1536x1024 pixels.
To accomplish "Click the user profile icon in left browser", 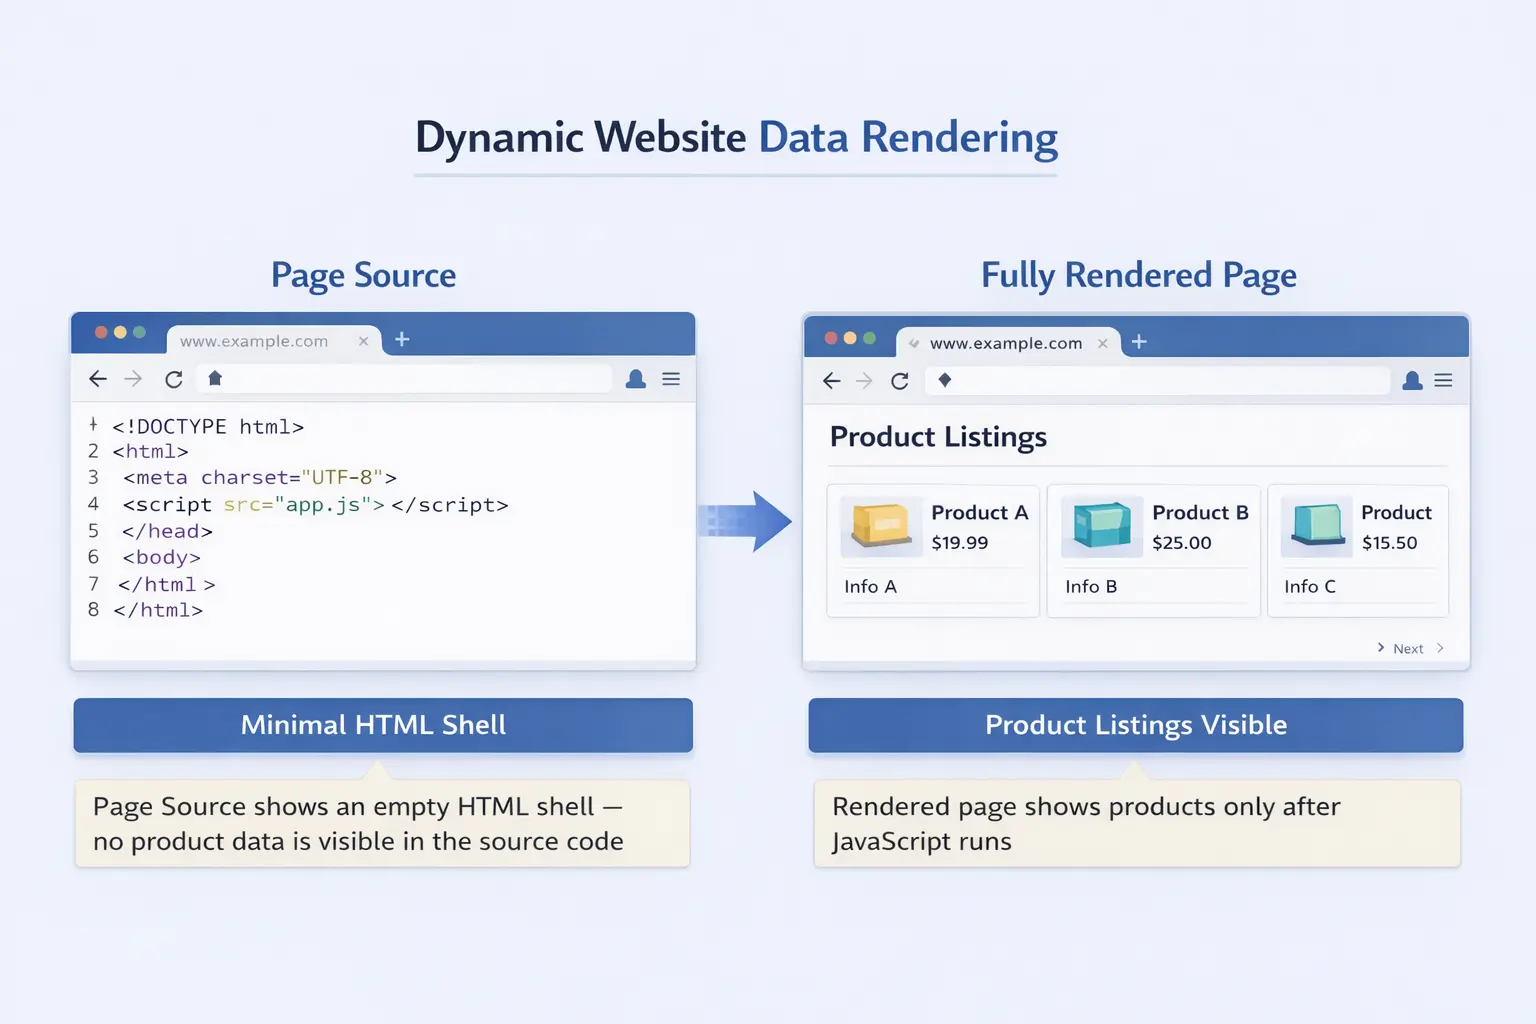I will (635, 378).
